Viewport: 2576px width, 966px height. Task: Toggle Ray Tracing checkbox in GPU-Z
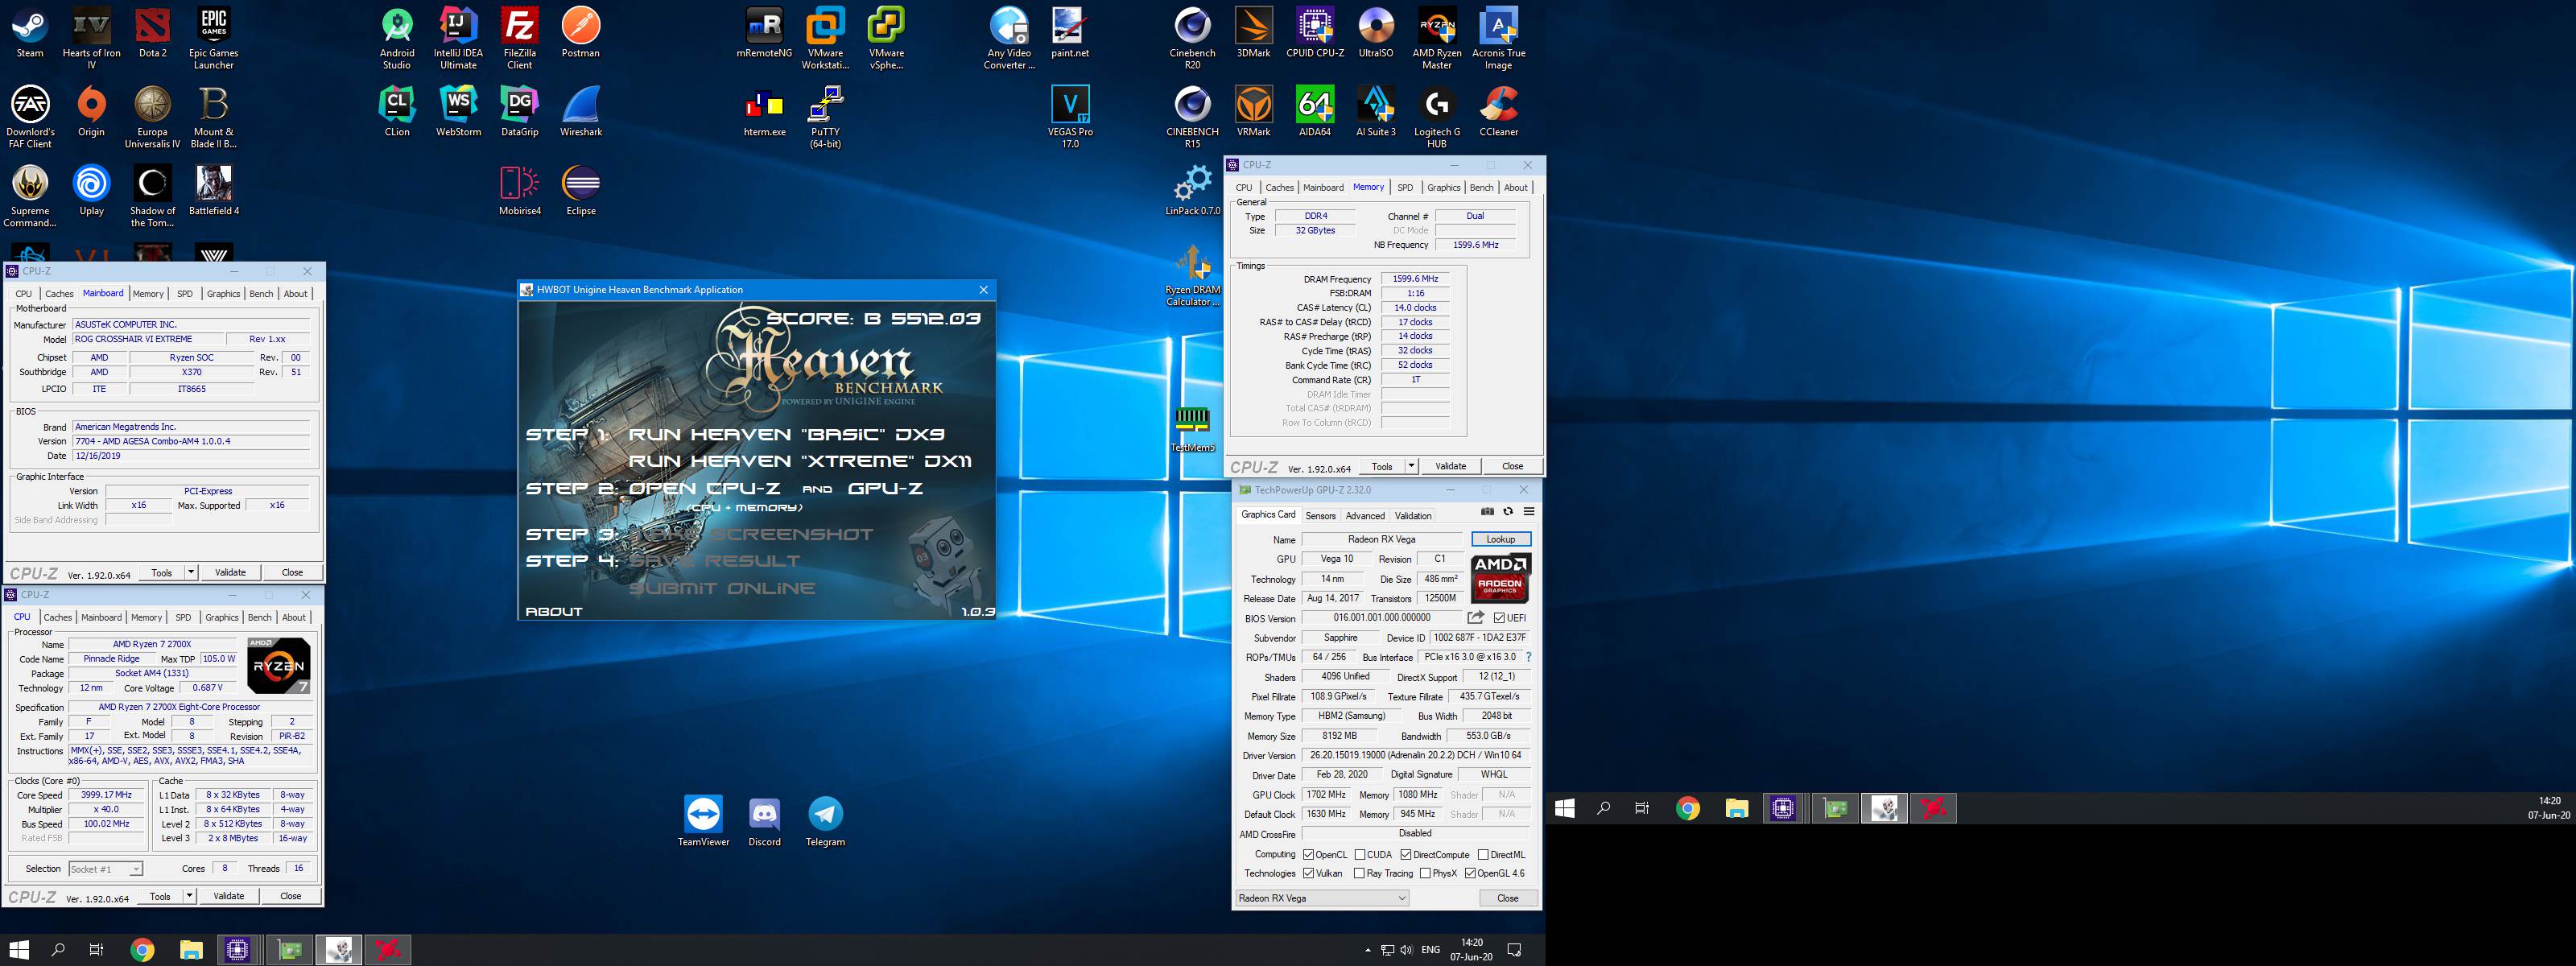point(1359,874)
